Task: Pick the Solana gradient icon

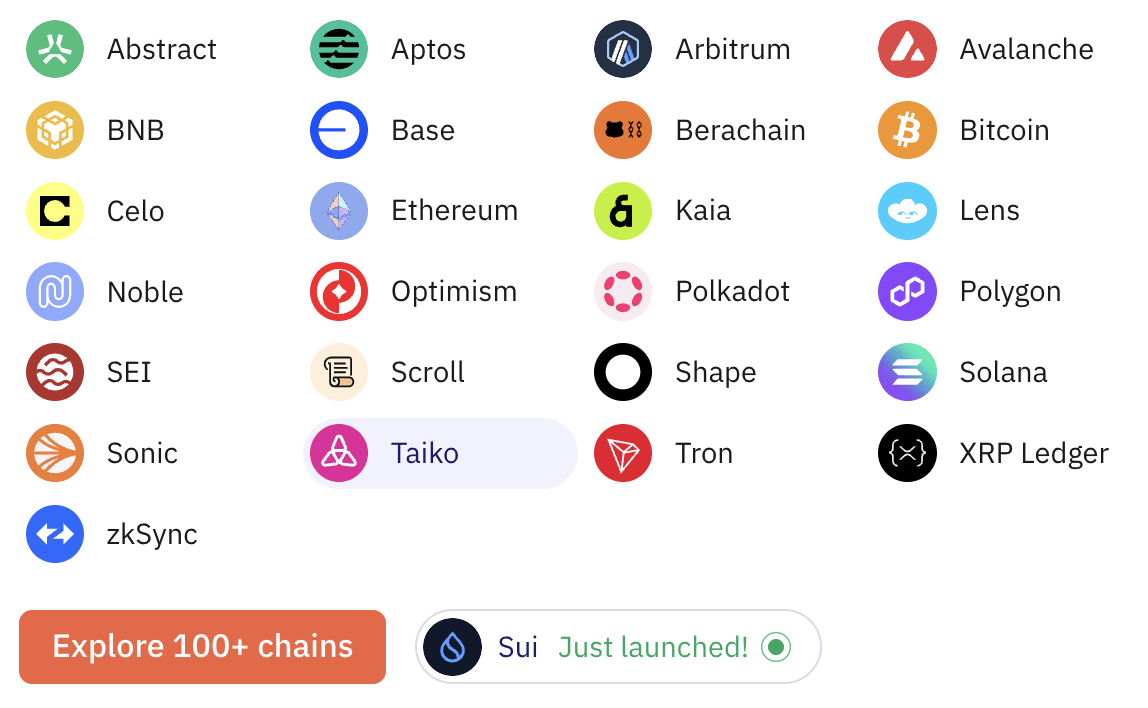Action: click(907, 372)
